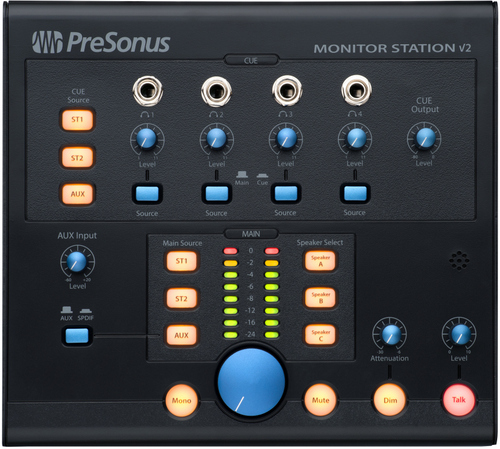The width and height of the screenshot is (500, 449).
Task: Choose Speaker A output
Action: coord(320,261)
